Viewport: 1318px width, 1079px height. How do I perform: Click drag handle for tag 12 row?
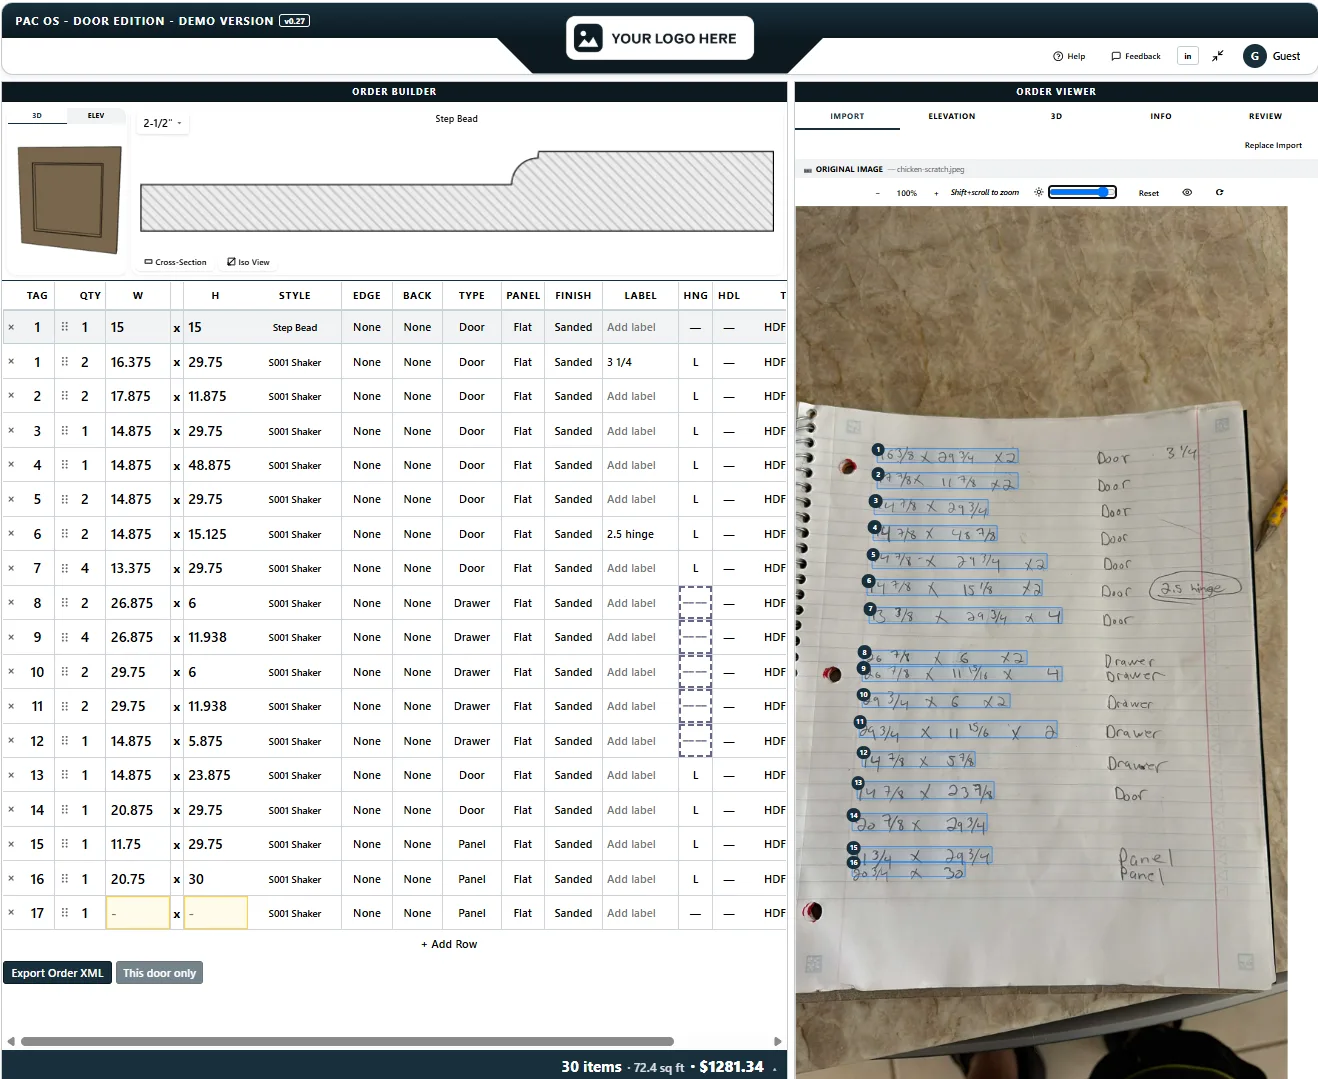[x=64, y=741]
